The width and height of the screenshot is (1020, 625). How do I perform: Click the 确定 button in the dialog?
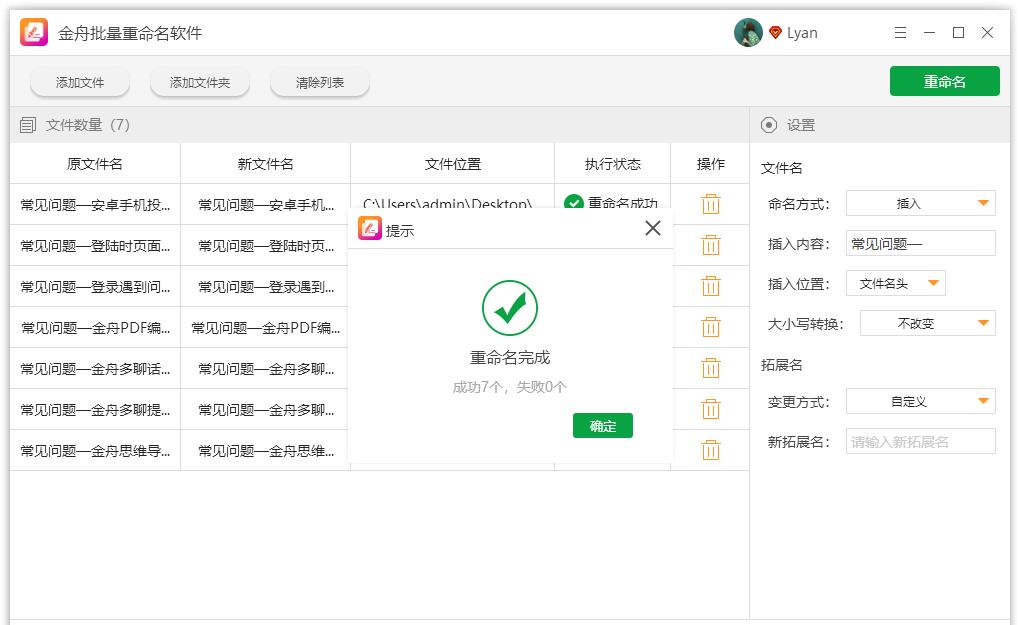602,425
